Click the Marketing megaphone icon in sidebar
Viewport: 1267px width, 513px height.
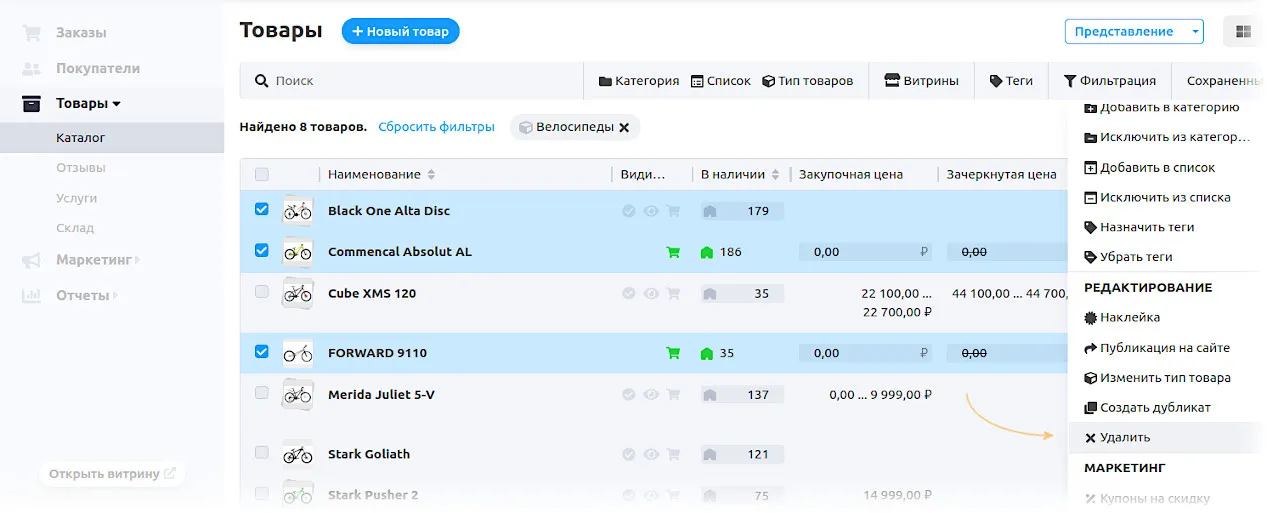click(x=32, y=260)
